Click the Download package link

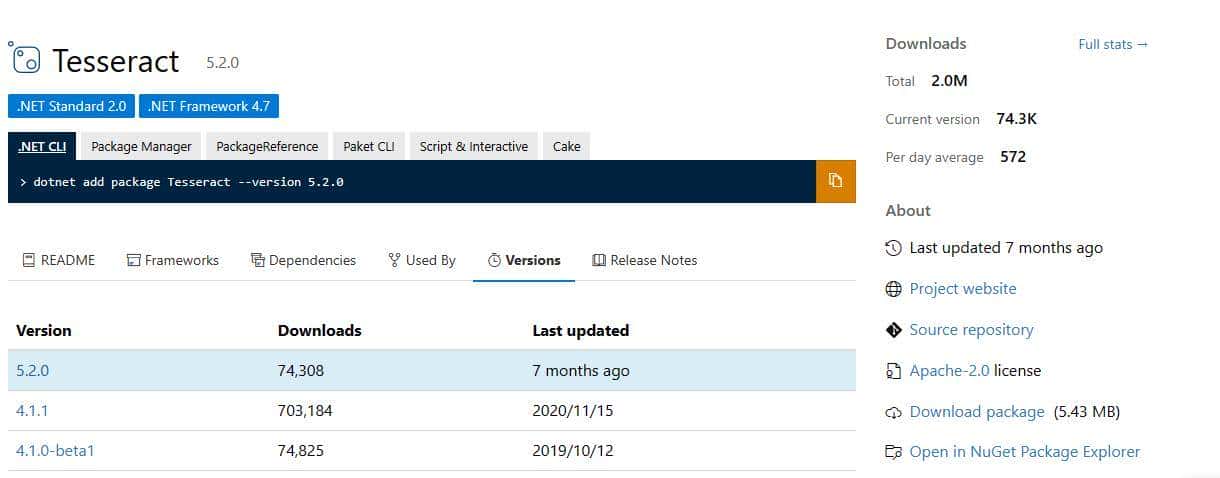click(x=977, y=412)
